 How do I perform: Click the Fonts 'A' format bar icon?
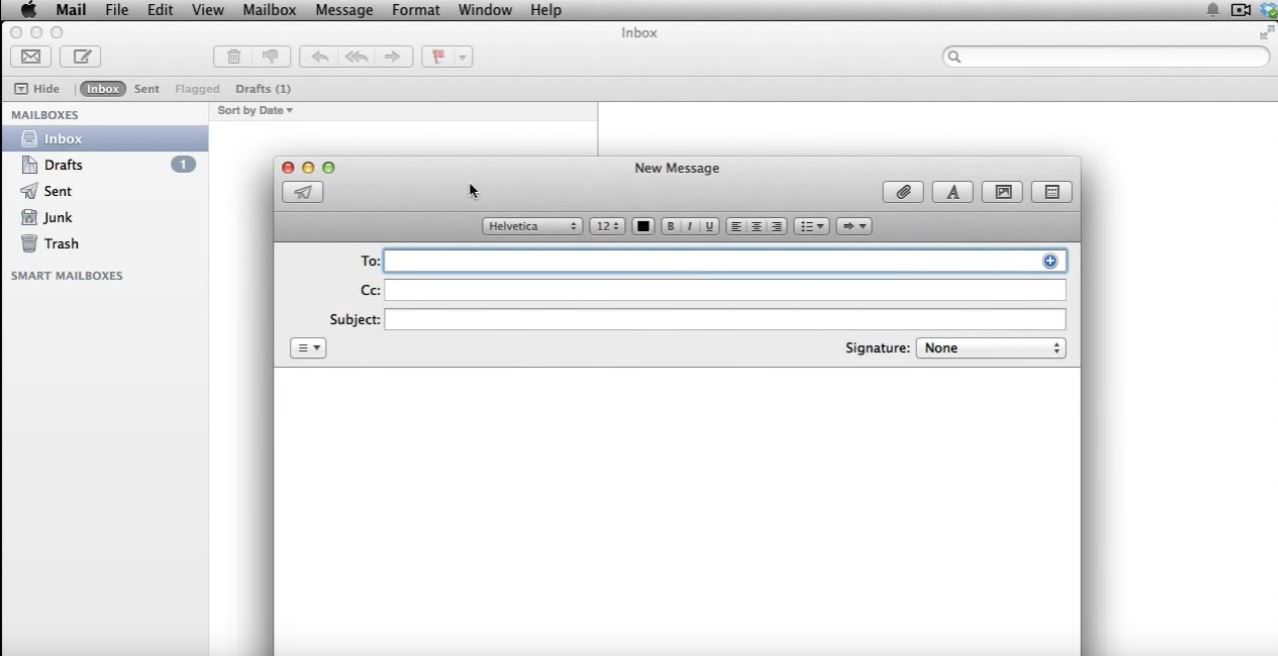[x=953, y=192]
